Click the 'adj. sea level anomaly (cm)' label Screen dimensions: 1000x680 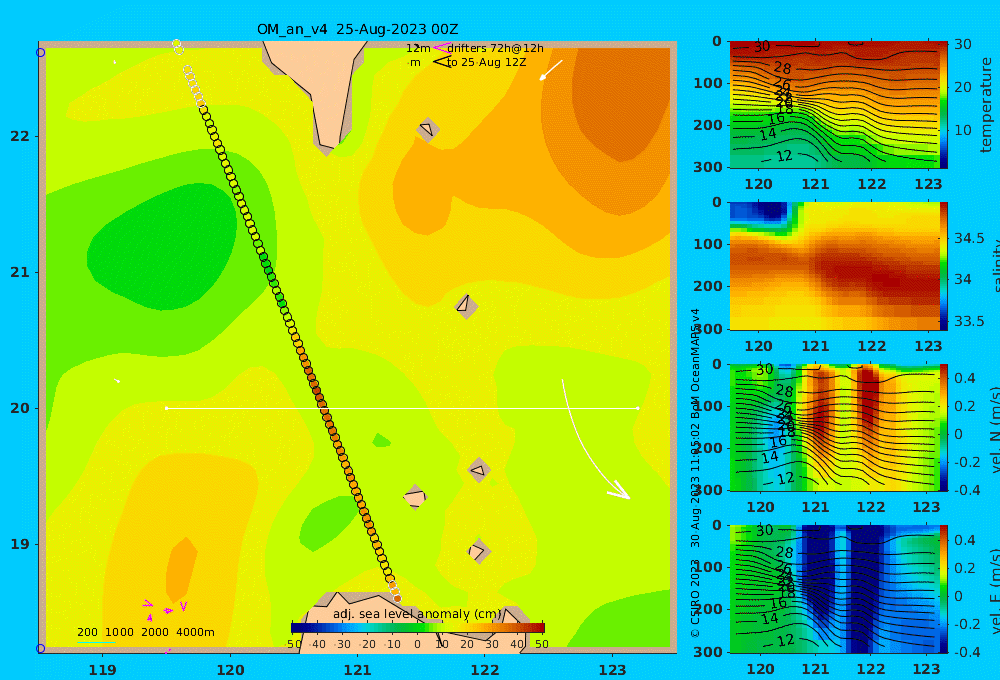pos(417,614)
